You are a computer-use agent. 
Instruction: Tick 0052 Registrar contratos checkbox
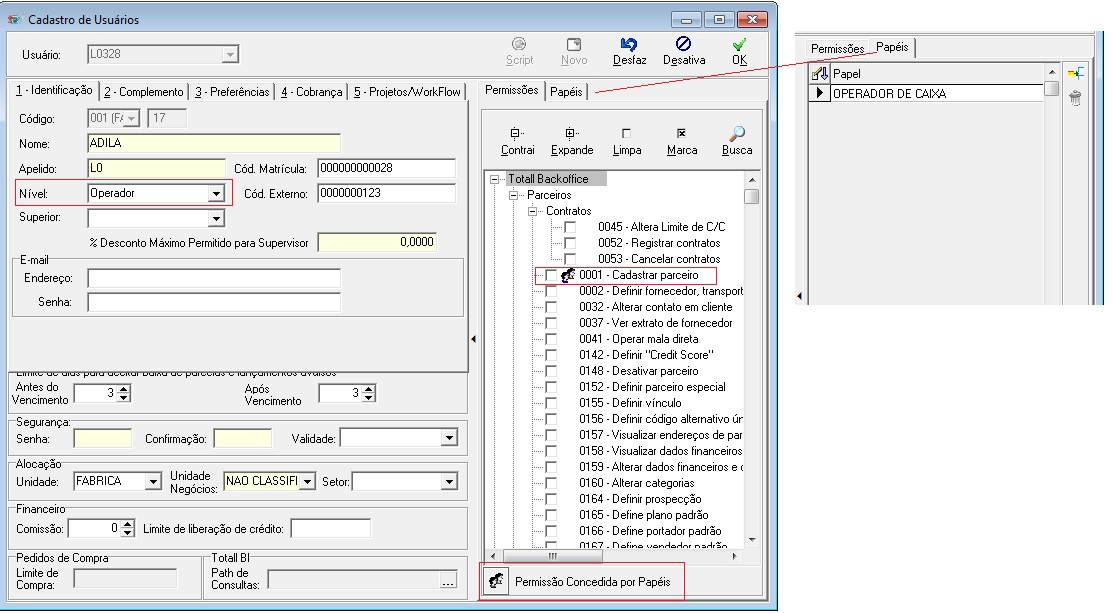[570, 243]
